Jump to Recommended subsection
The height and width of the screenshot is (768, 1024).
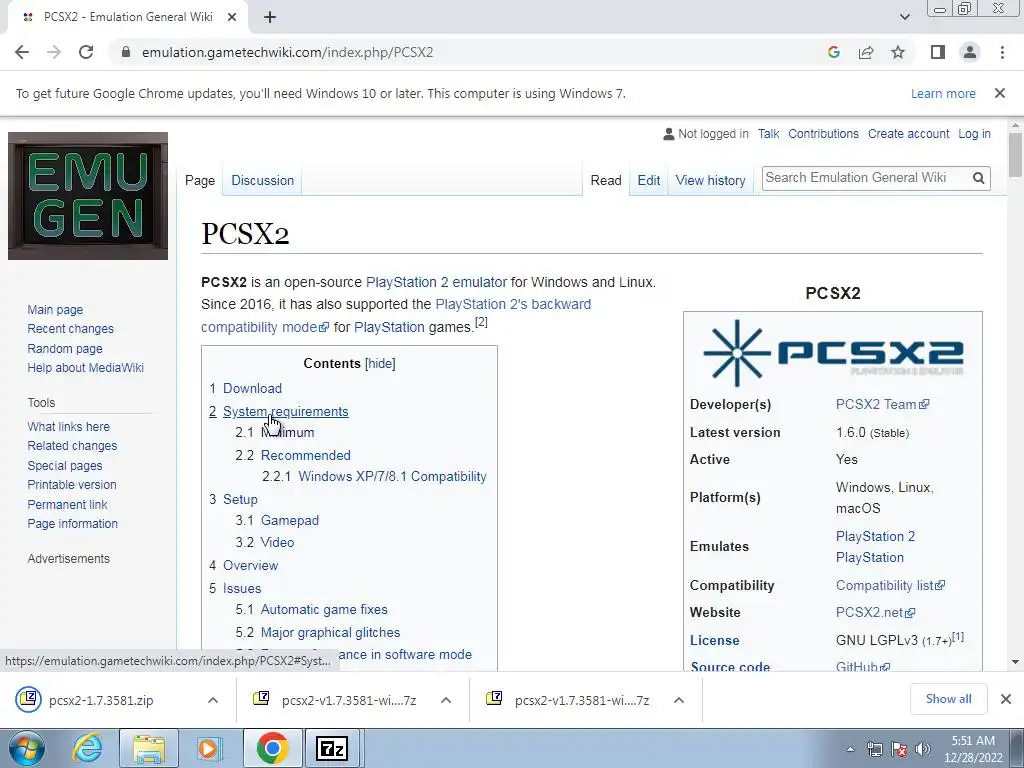pyautogui.click(x=306, y=455)
